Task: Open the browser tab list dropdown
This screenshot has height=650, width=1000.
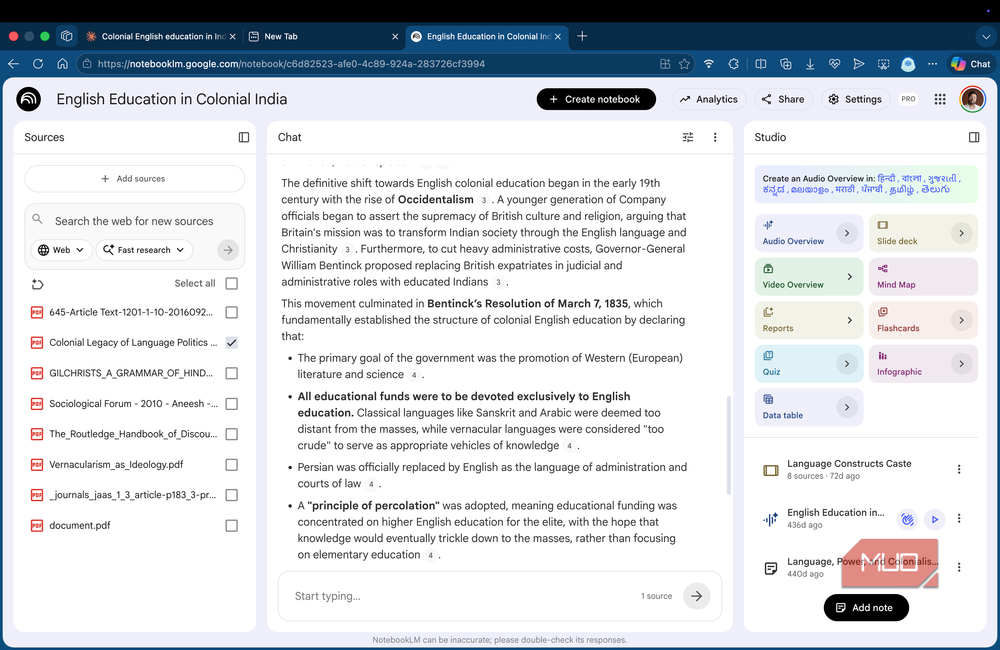Action: [986, 36]
